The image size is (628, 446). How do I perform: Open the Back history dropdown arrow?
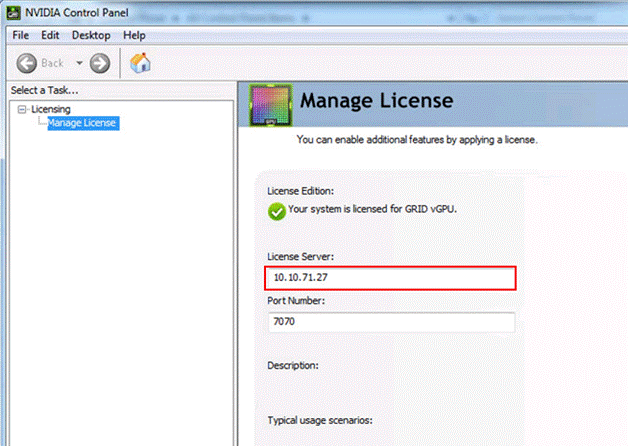coord(79,63)
